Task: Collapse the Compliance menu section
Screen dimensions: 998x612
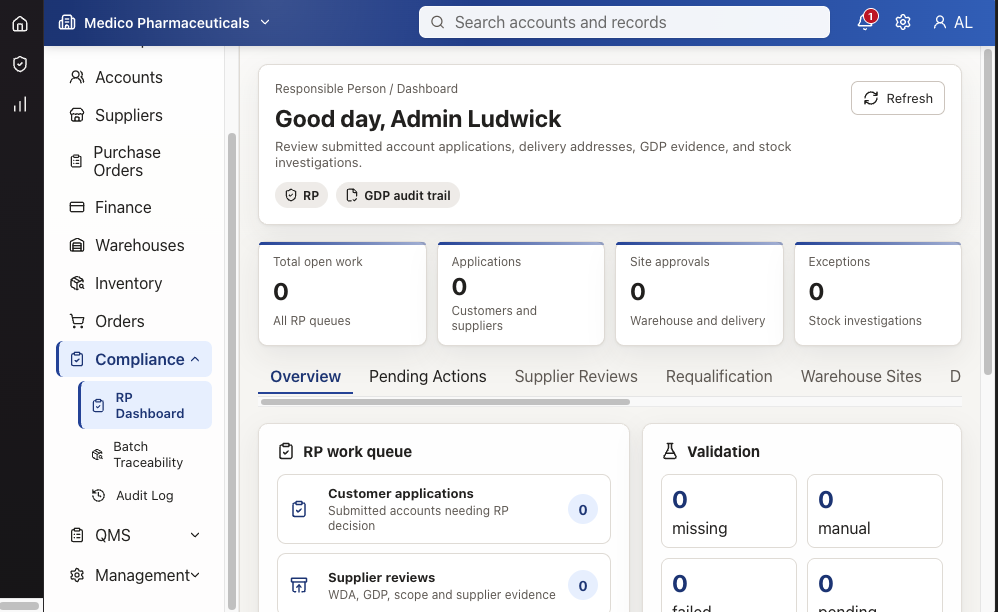Action: (x=195, y=359)
